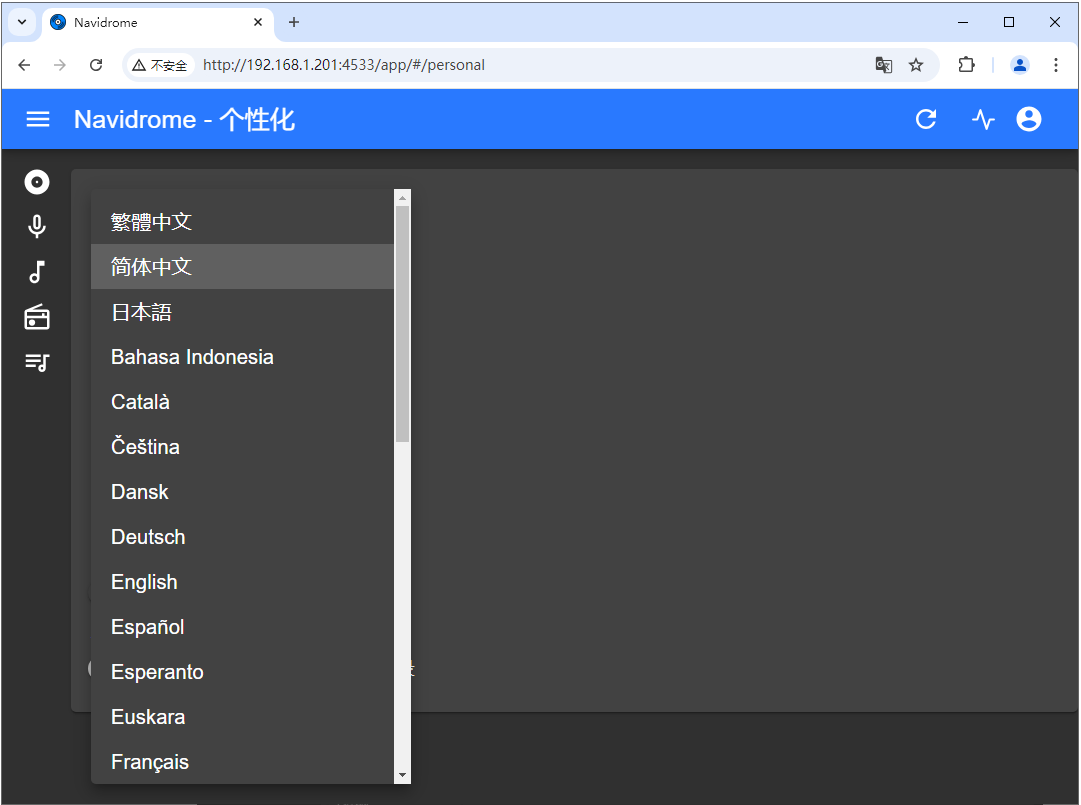The width and height of the screenshot is (1081, 805).
Task: Click the Google Translate icon in address bar
Action: click(x=883, y=64)
